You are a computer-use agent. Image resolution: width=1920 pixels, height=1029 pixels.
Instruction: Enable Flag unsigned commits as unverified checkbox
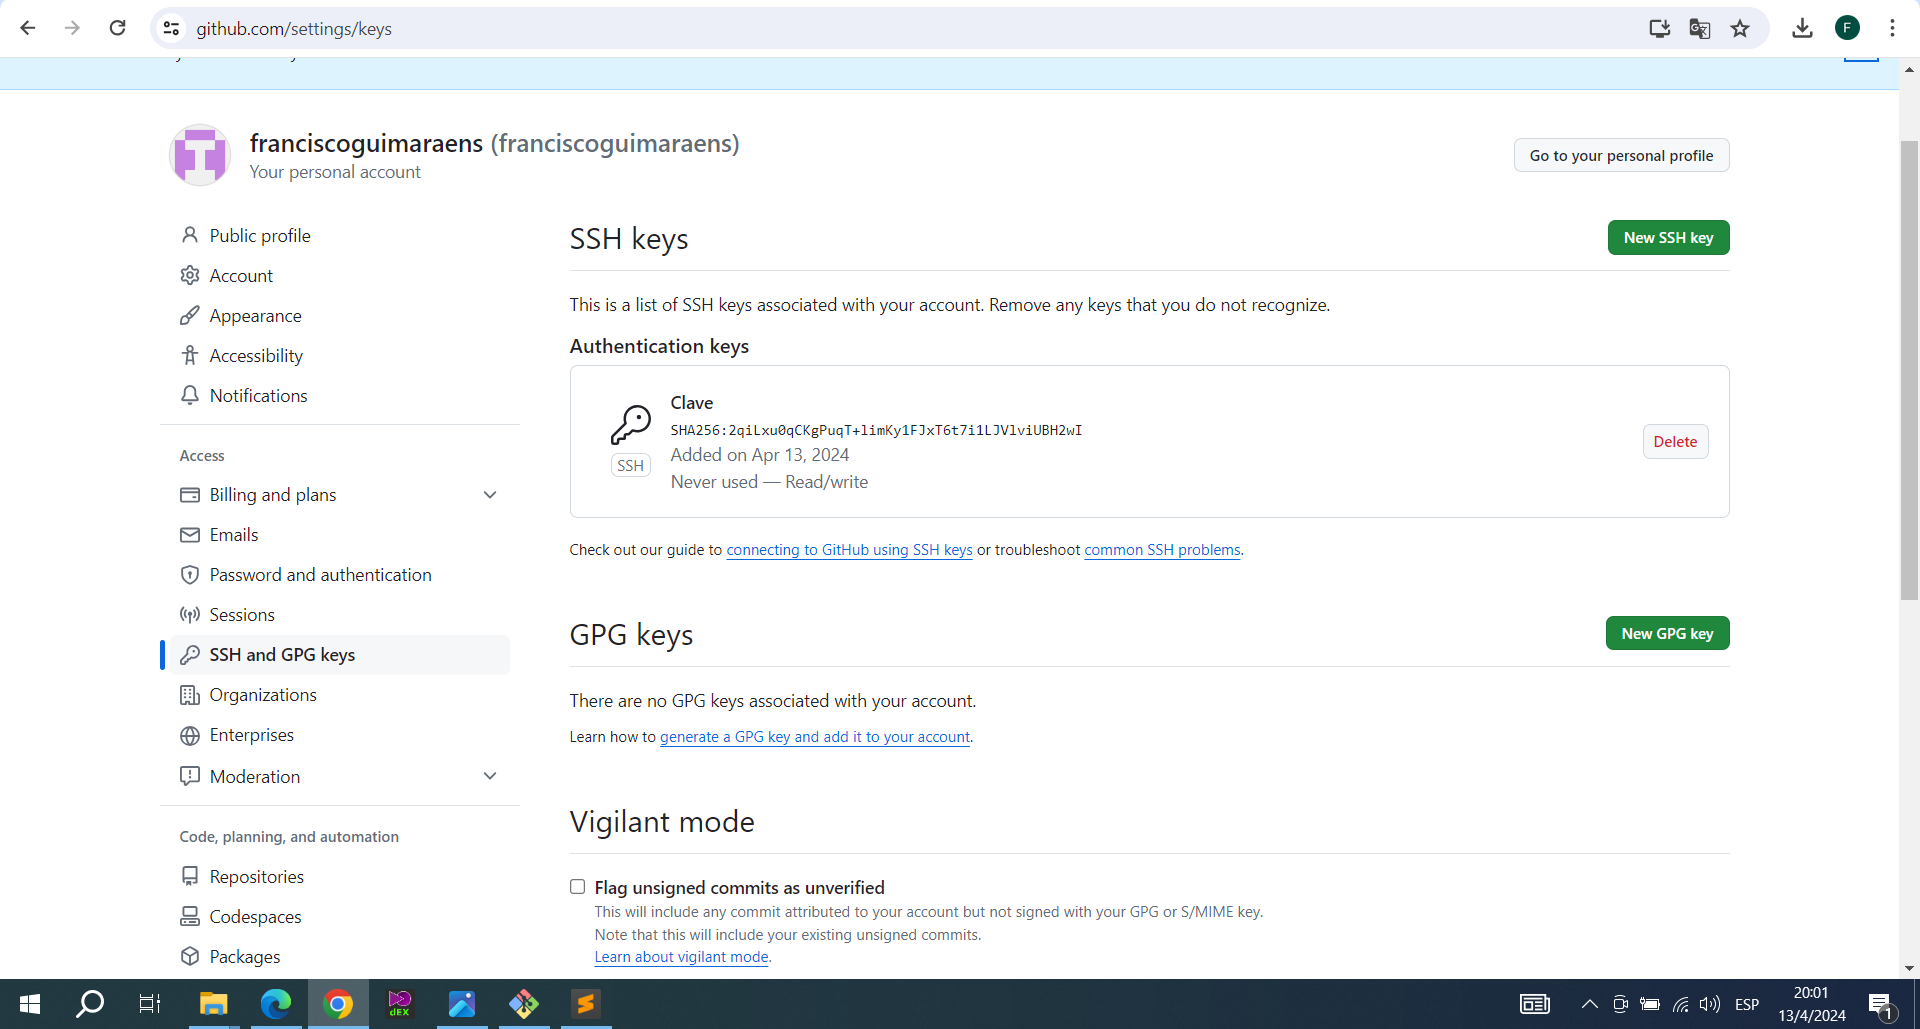577,887
